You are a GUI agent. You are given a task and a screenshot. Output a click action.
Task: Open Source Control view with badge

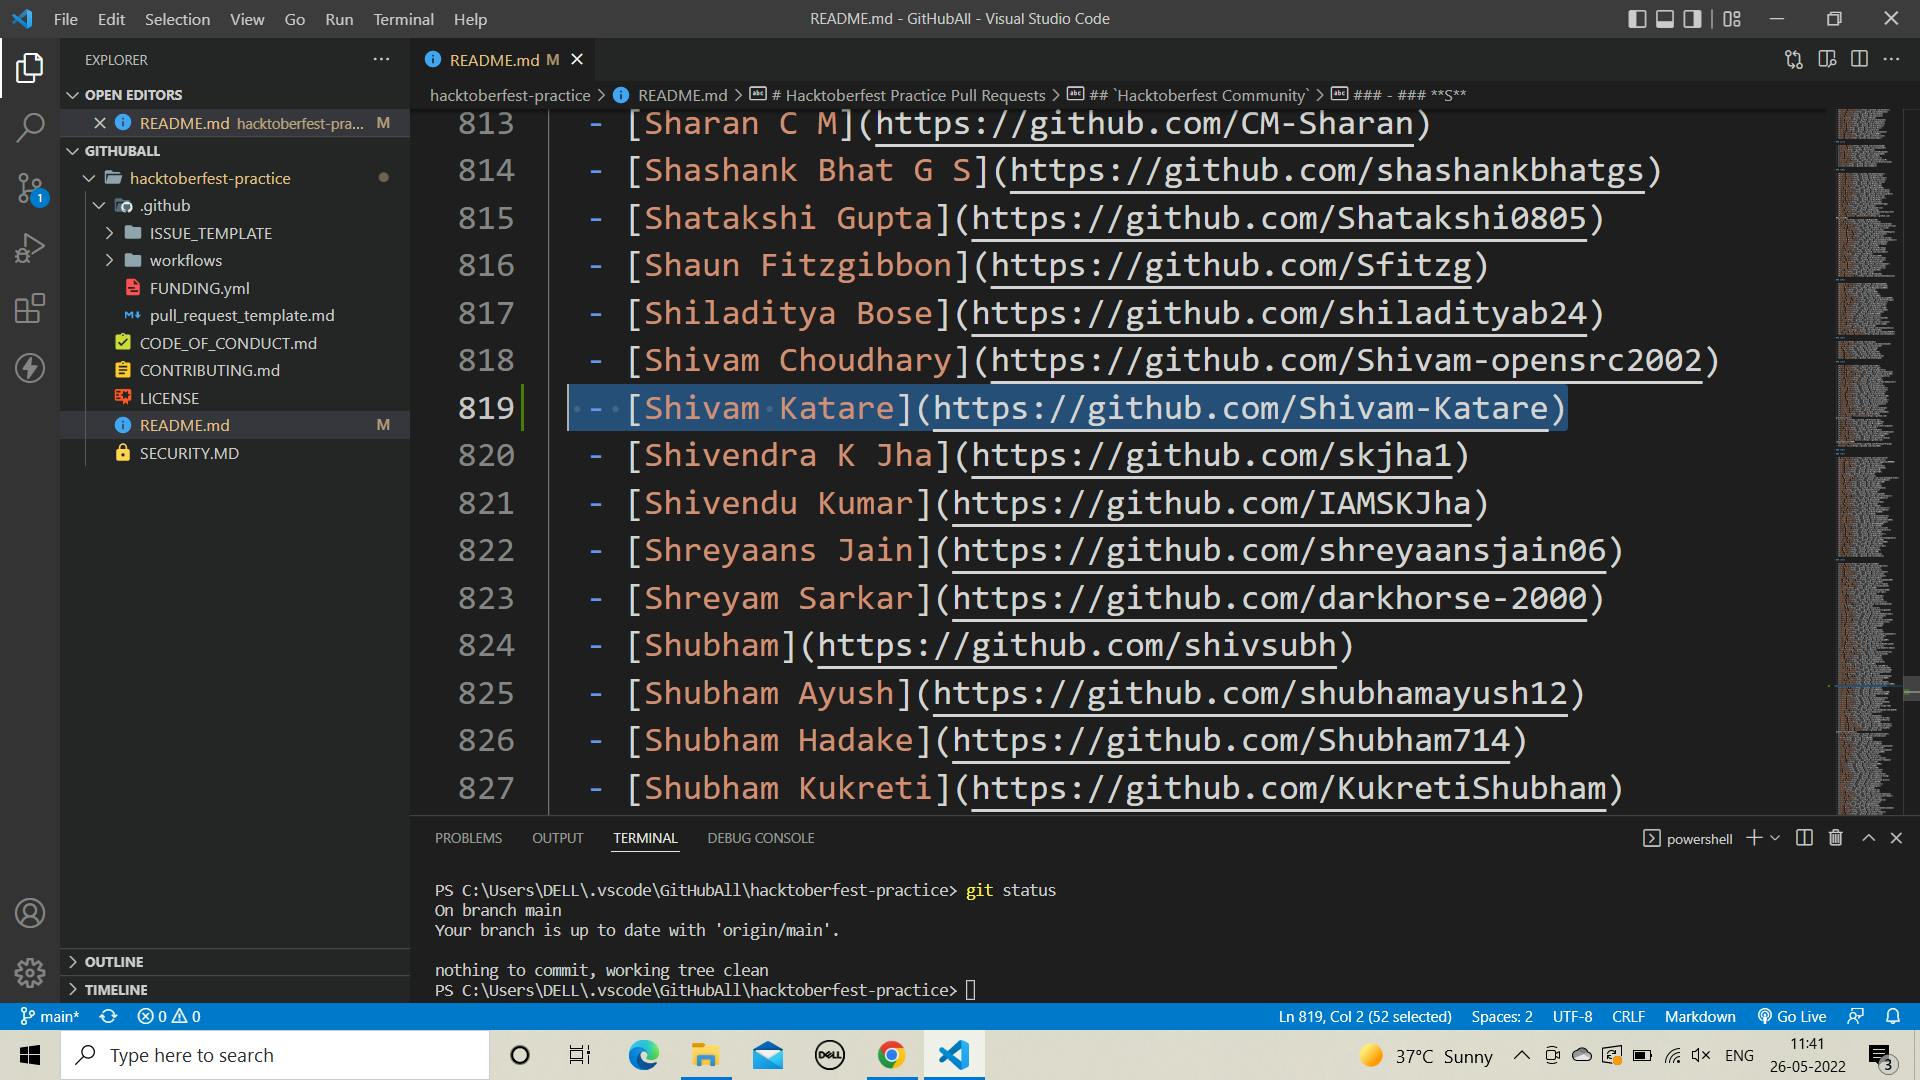30,188
